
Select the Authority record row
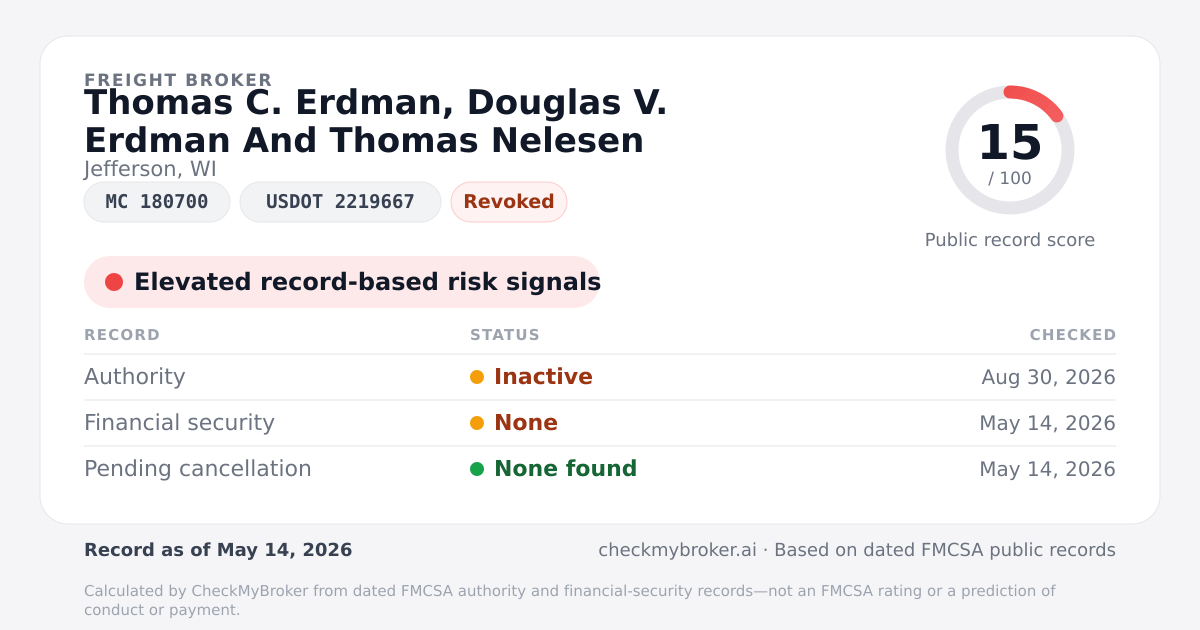[x=600, y=377]
